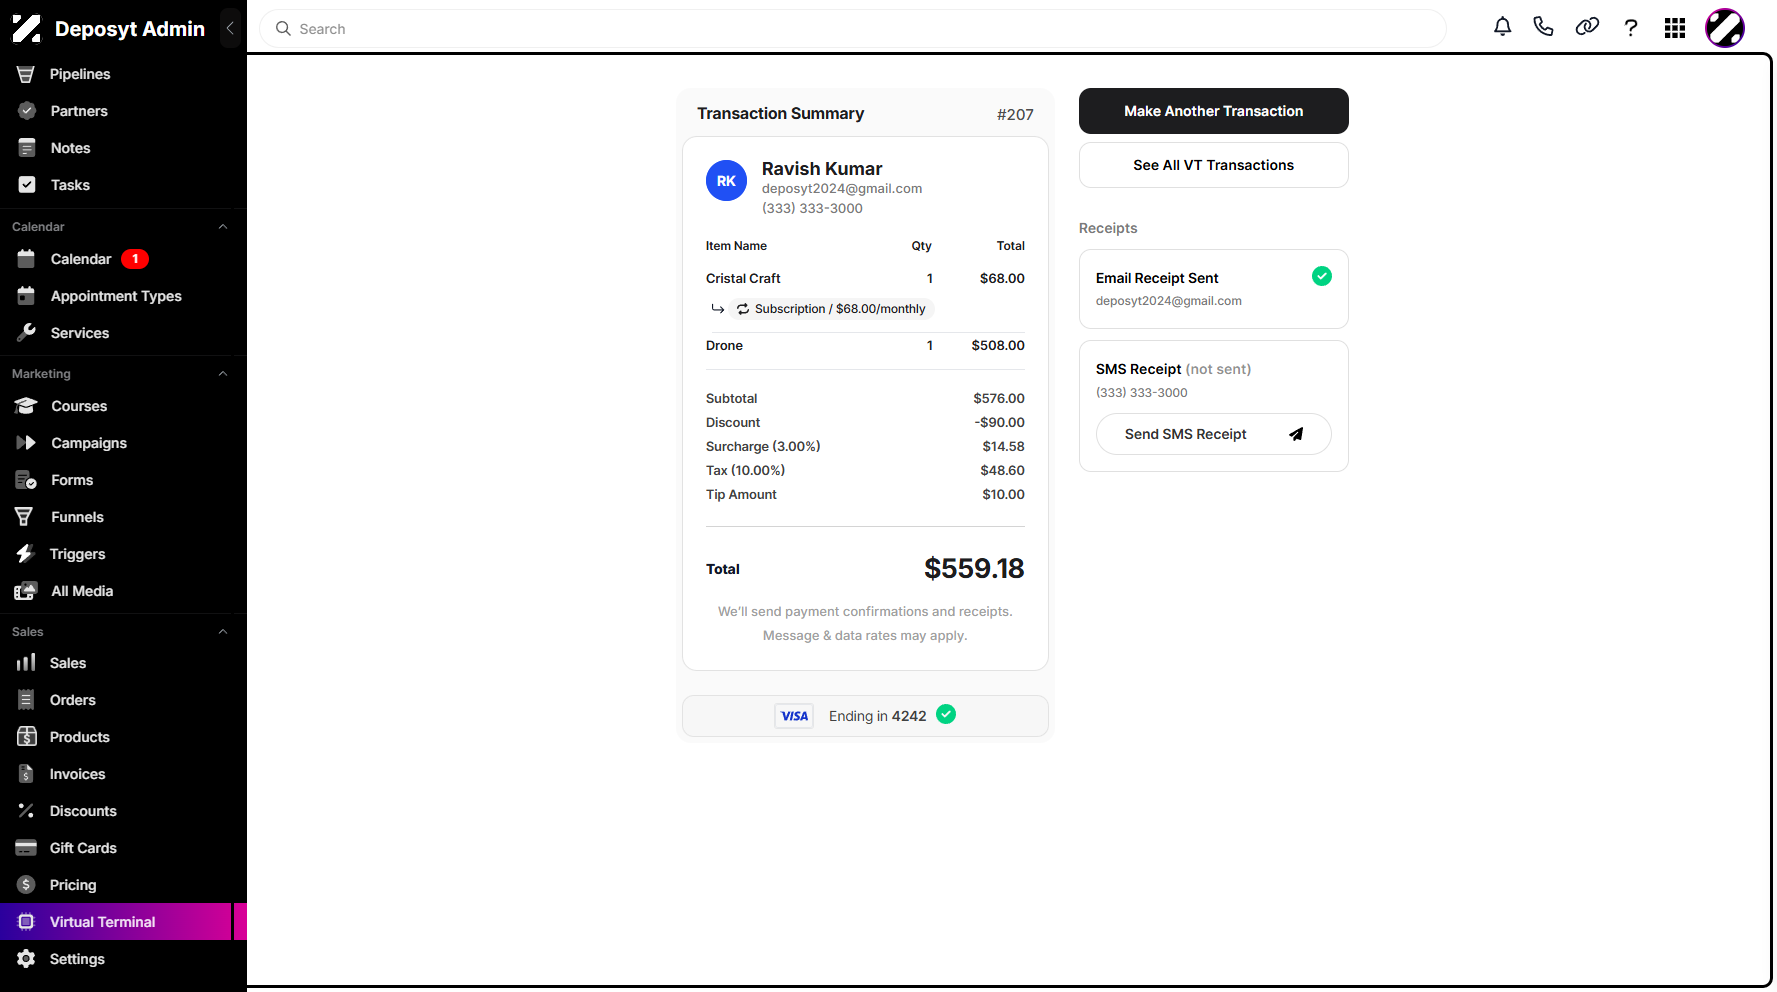Click the Notes icon in the sidebar
The height and width of the screenshot is (992, 1777).
point(27,148)
